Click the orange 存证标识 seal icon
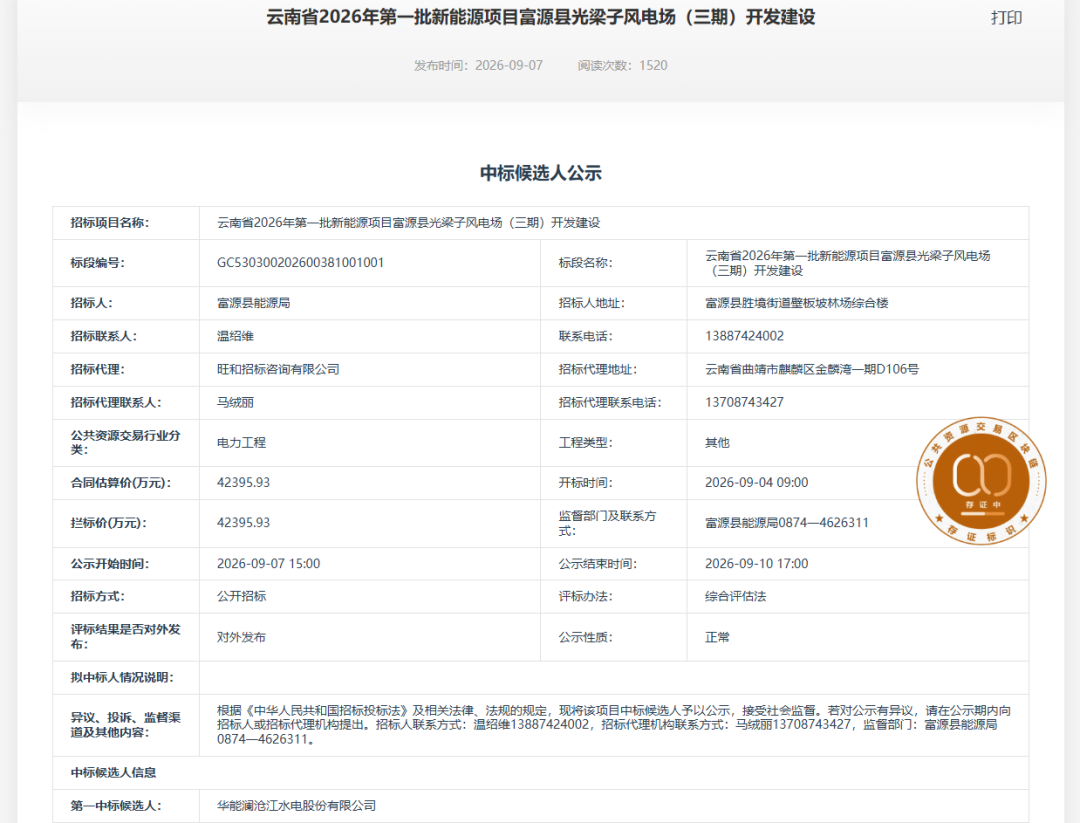Viewport: 1080px width, 823px height. point(981,480)
